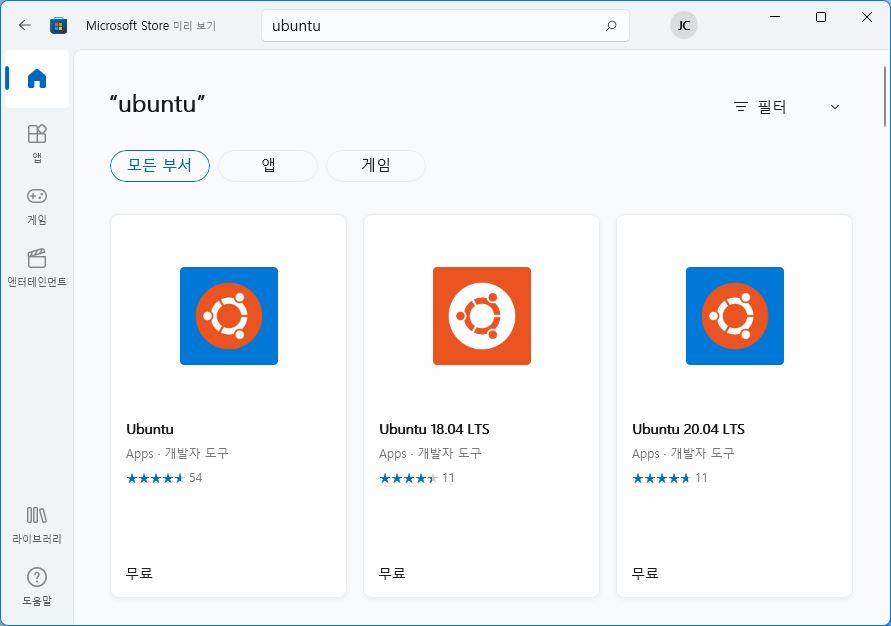Image resolution: width=891 pixels, height=626 pixels.
Task: Click 무료 price on Ubuntu card
Action: coord(139,573)
